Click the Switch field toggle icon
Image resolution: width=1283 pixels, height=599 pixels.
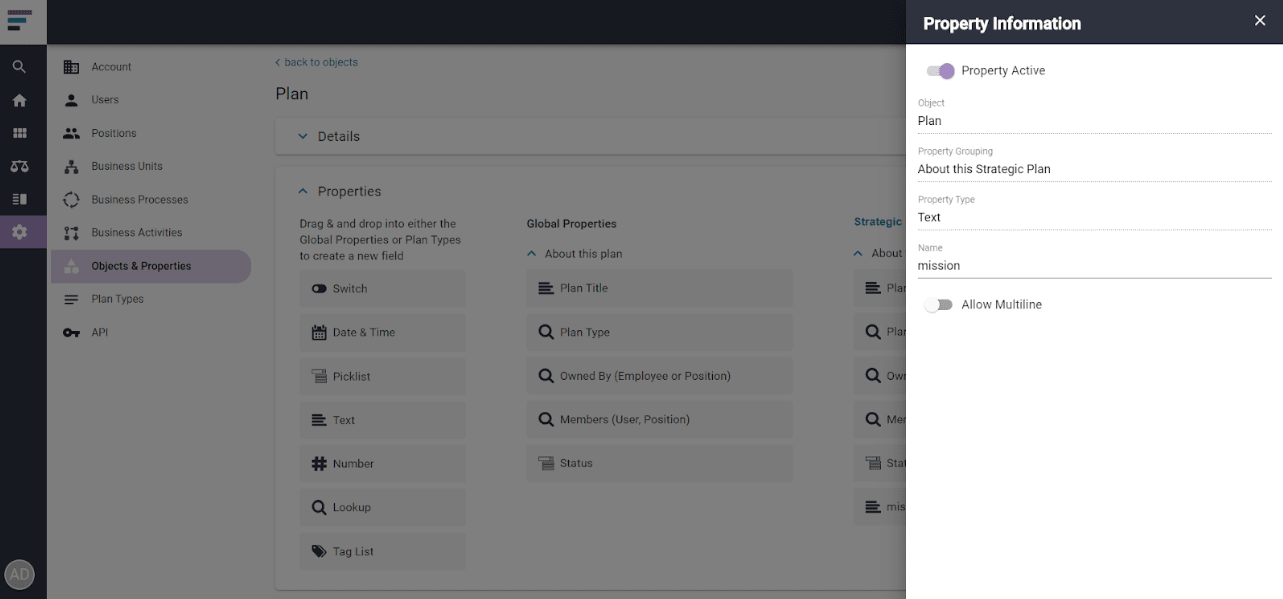pyautogui.click(x=319, y=289)
